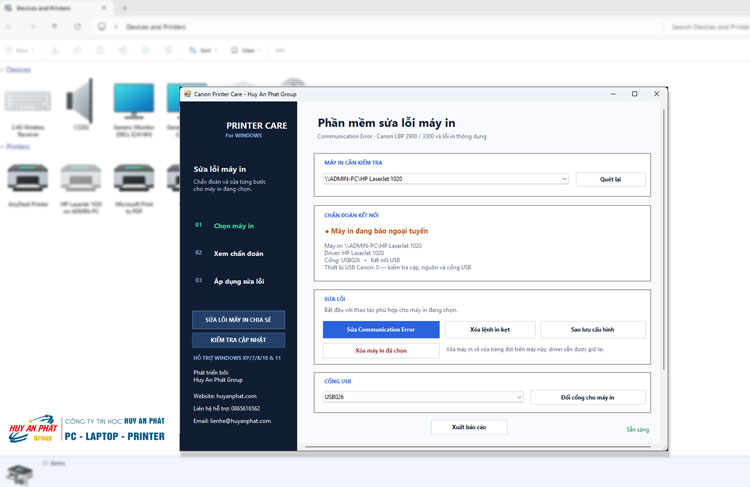Click KIỂM TRA CẬP NHẬT button
Screen dimensions: 750x487
click(x=238, y=340)
